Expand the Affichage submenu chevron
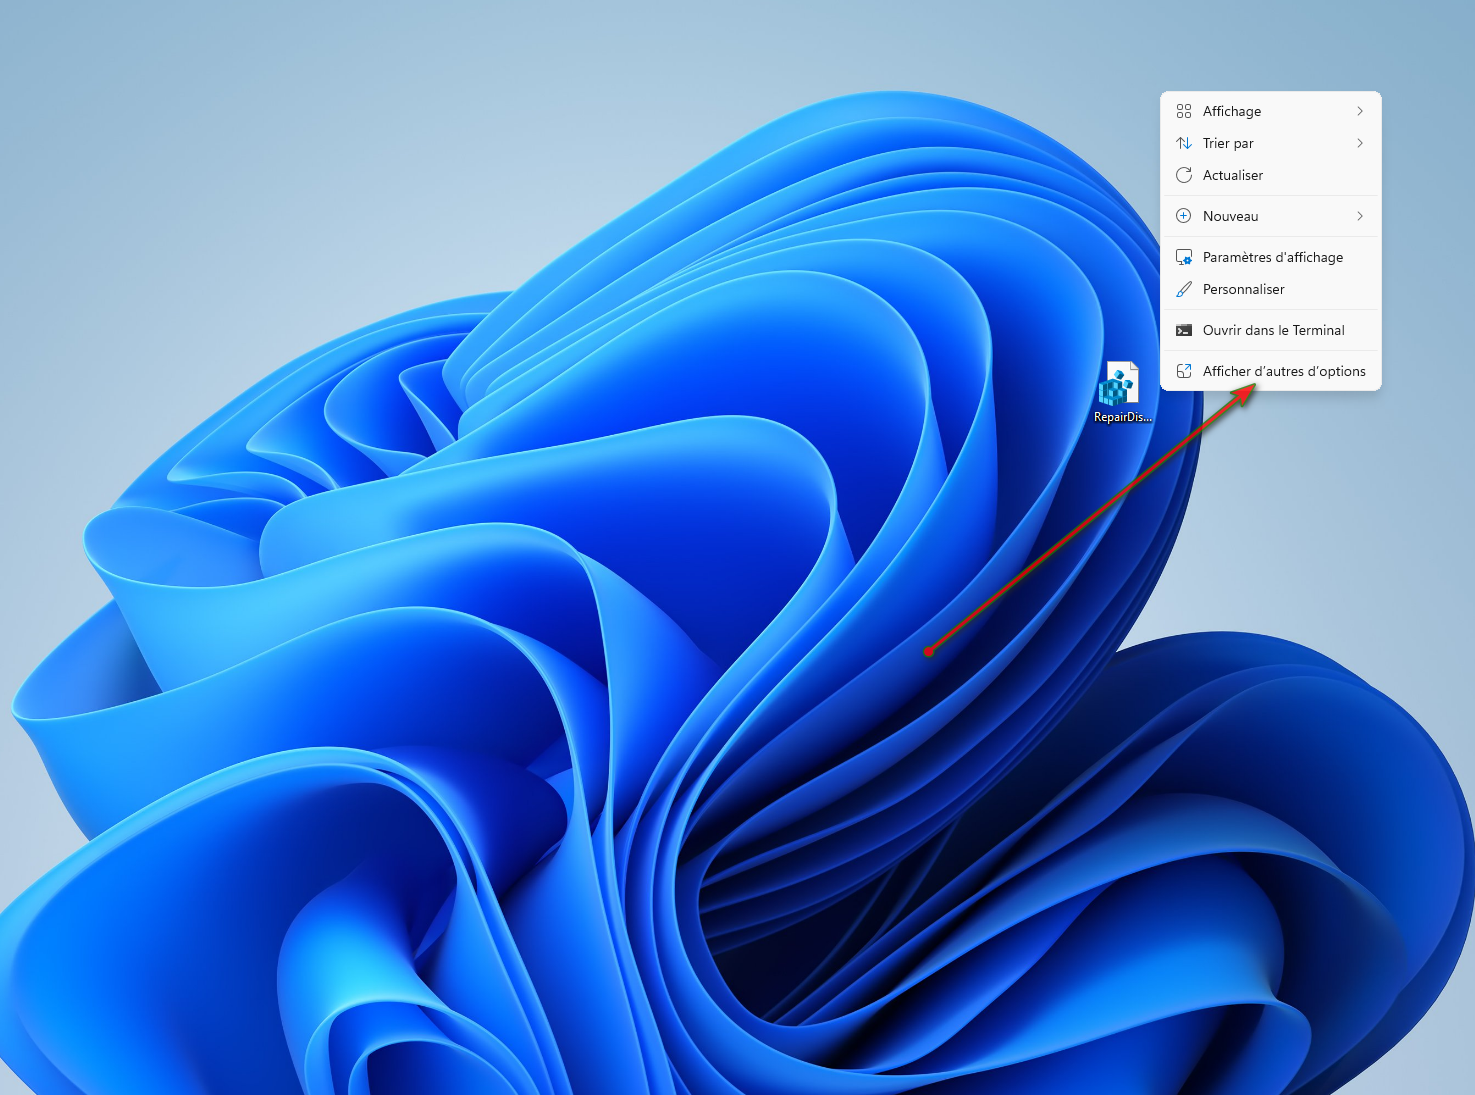Viewport: 1475px width, 1095px height. coord(1360,111)
